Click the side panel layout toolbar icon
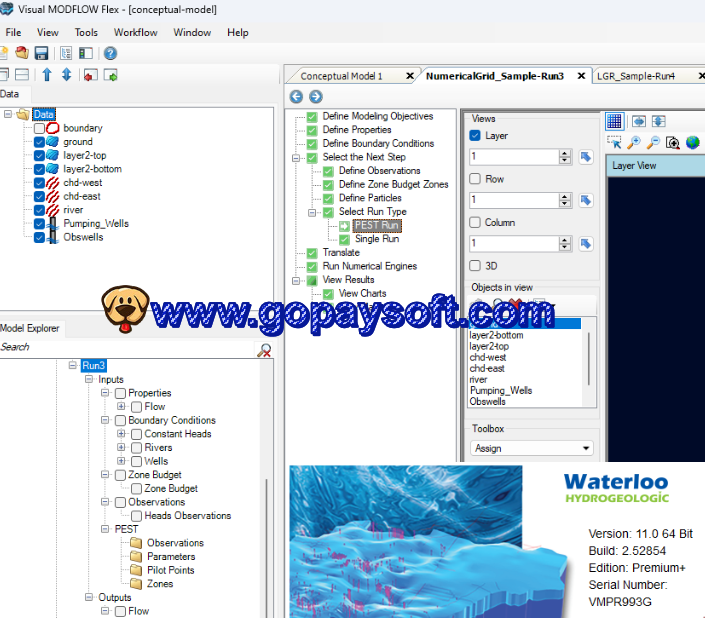 pos(85,53)
